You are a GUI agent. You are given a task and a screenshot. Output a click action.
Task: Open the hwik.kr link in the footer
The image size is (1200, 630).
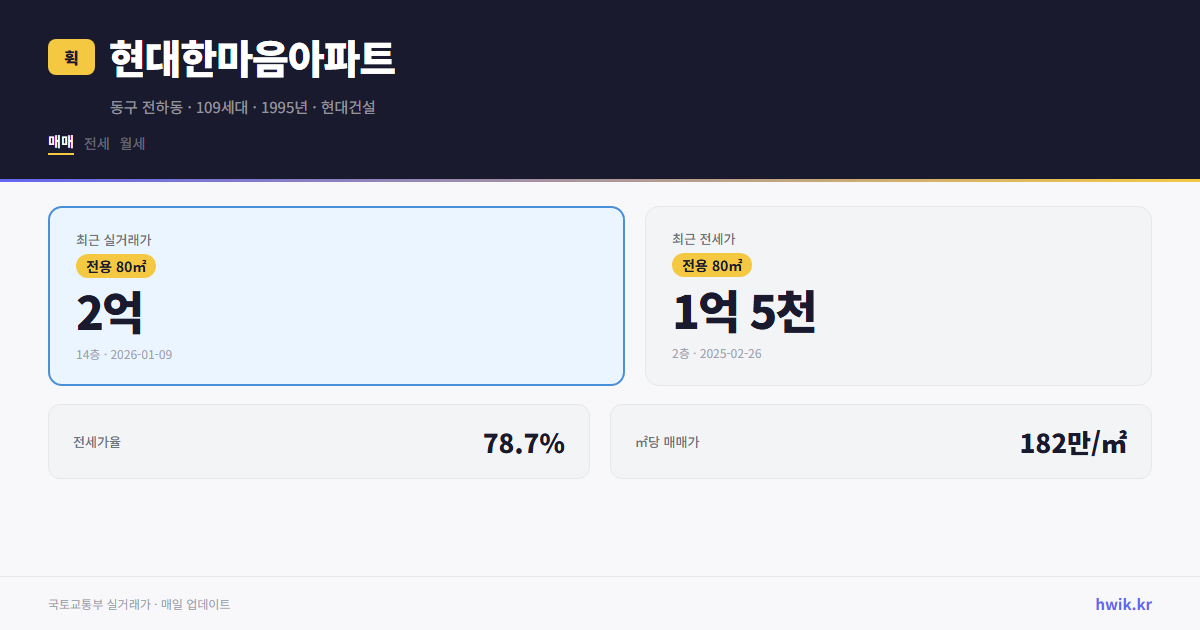click(1122, 603)
